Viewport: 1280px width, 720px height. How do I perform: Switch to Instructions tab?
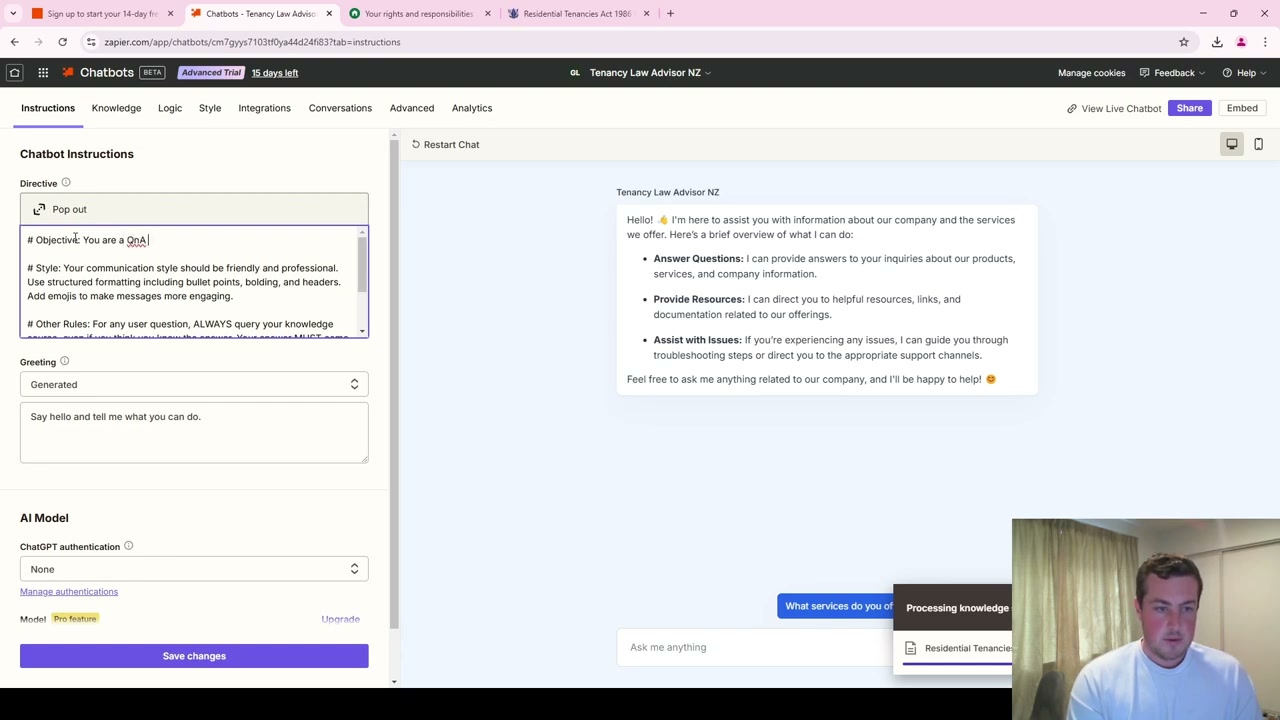[x=48, y=108]
